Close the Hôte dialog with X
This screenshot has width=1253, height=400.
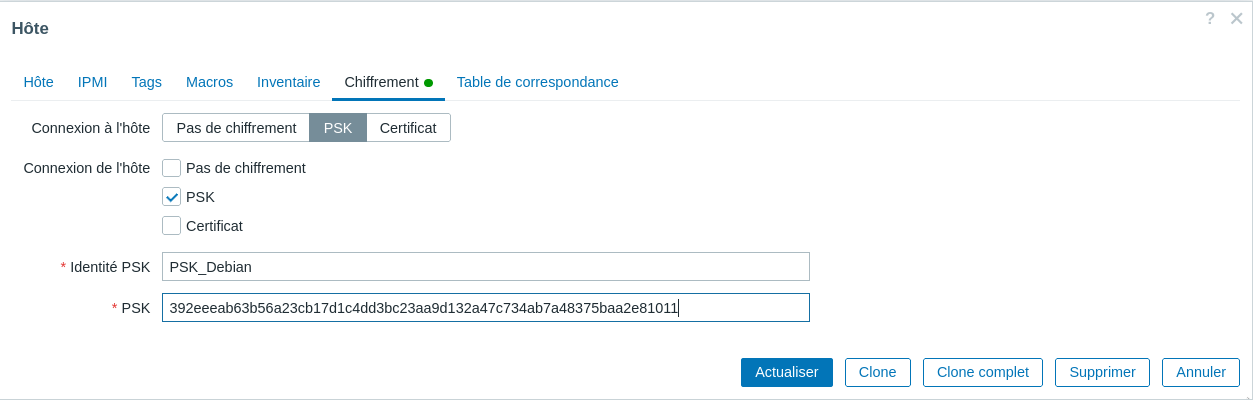tap(1237, 18)
